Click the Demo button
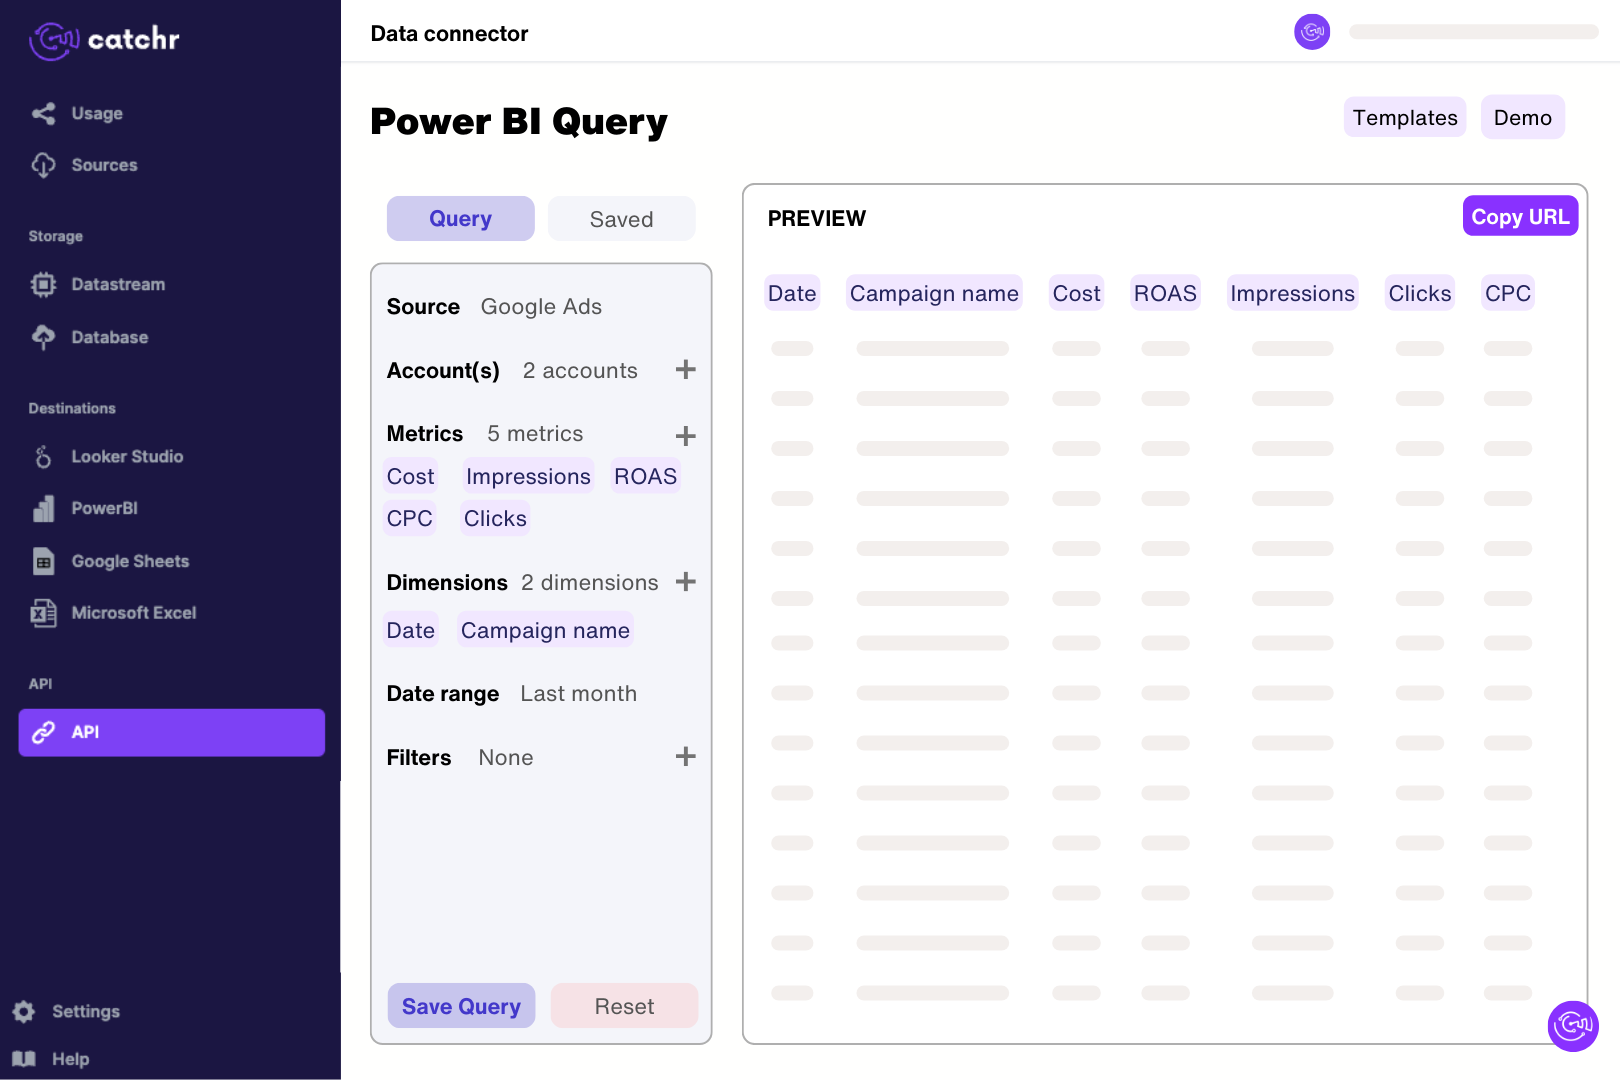This screenshot has height=1080, width=1620. click(x=1523, y=118)
